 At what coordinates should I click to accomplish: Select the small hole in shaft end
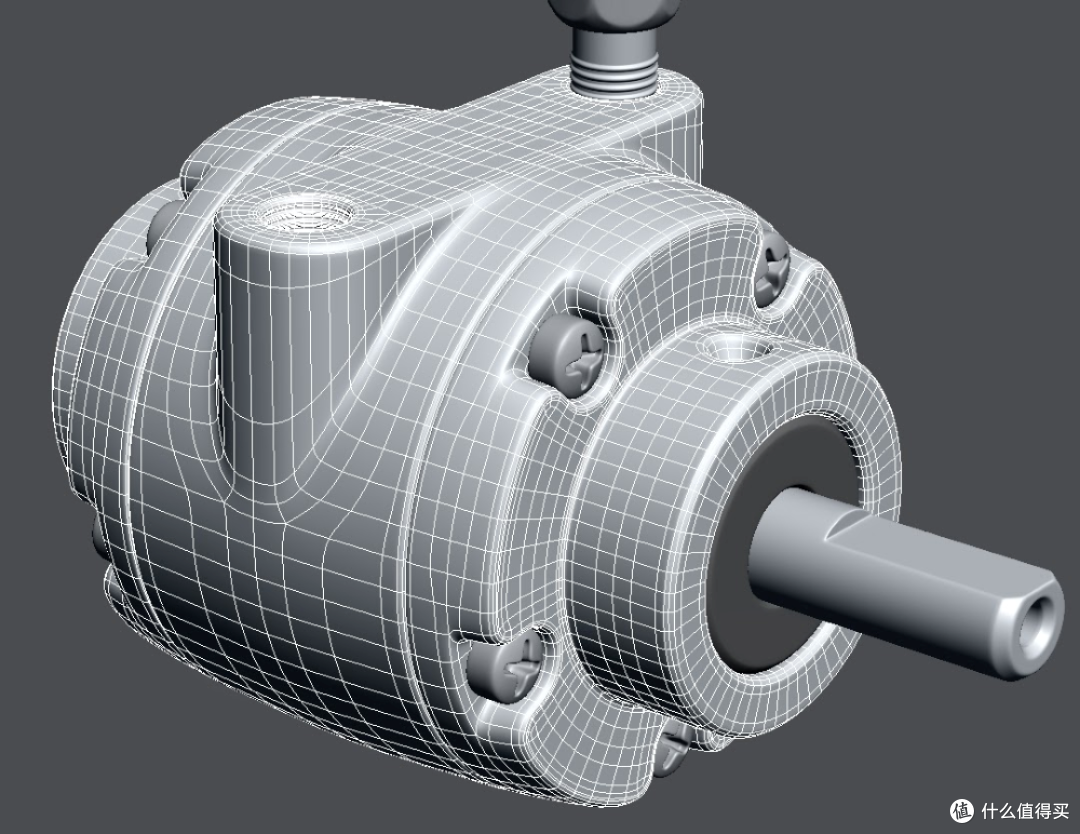coord(1037,627)
